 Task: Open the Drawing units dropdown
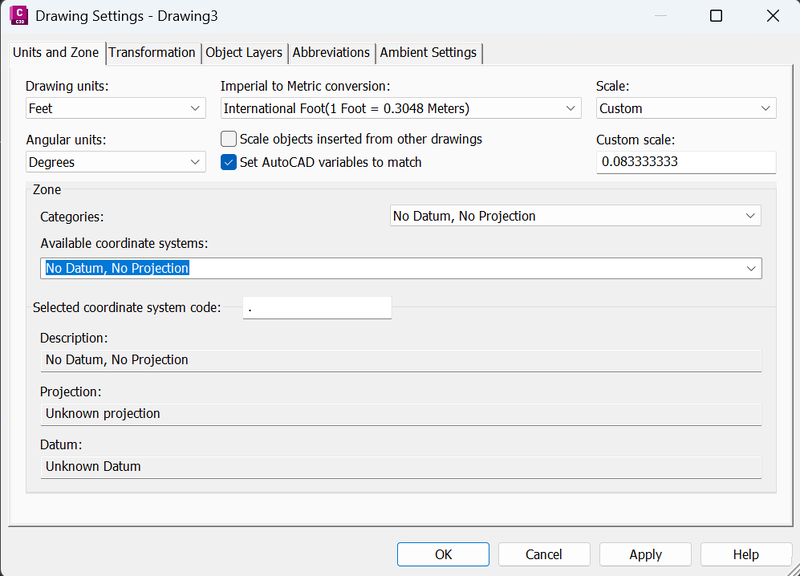115,108
